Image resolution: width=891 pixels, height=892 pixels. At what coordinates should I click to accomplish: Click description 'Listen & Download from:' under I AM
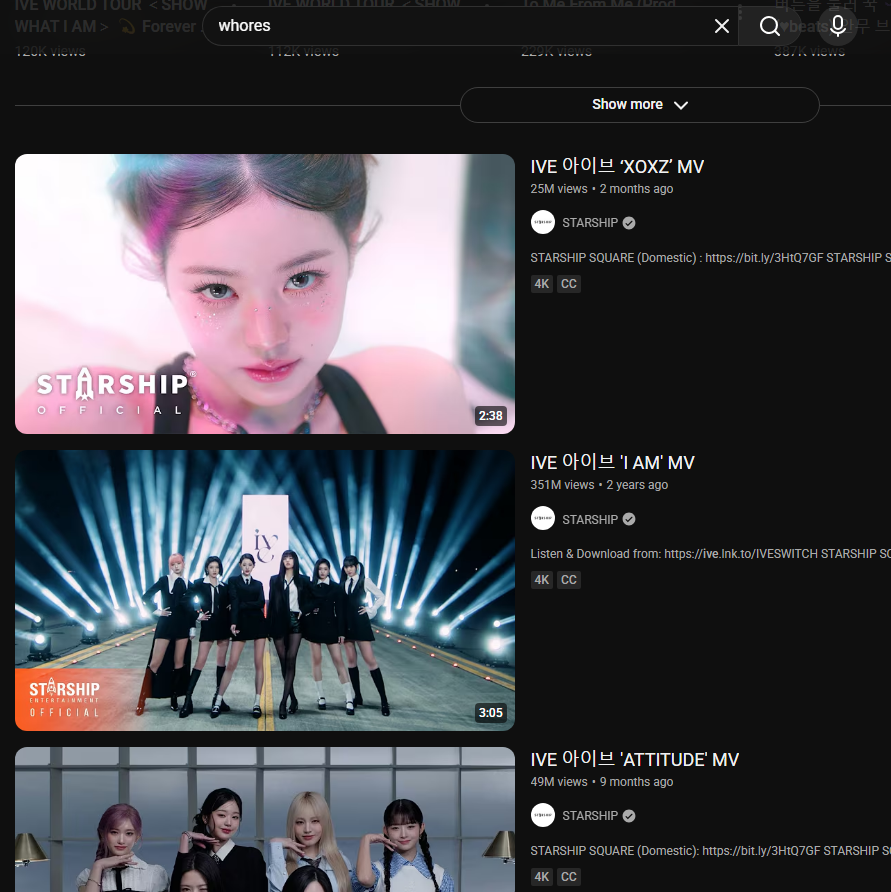[710, 554]
